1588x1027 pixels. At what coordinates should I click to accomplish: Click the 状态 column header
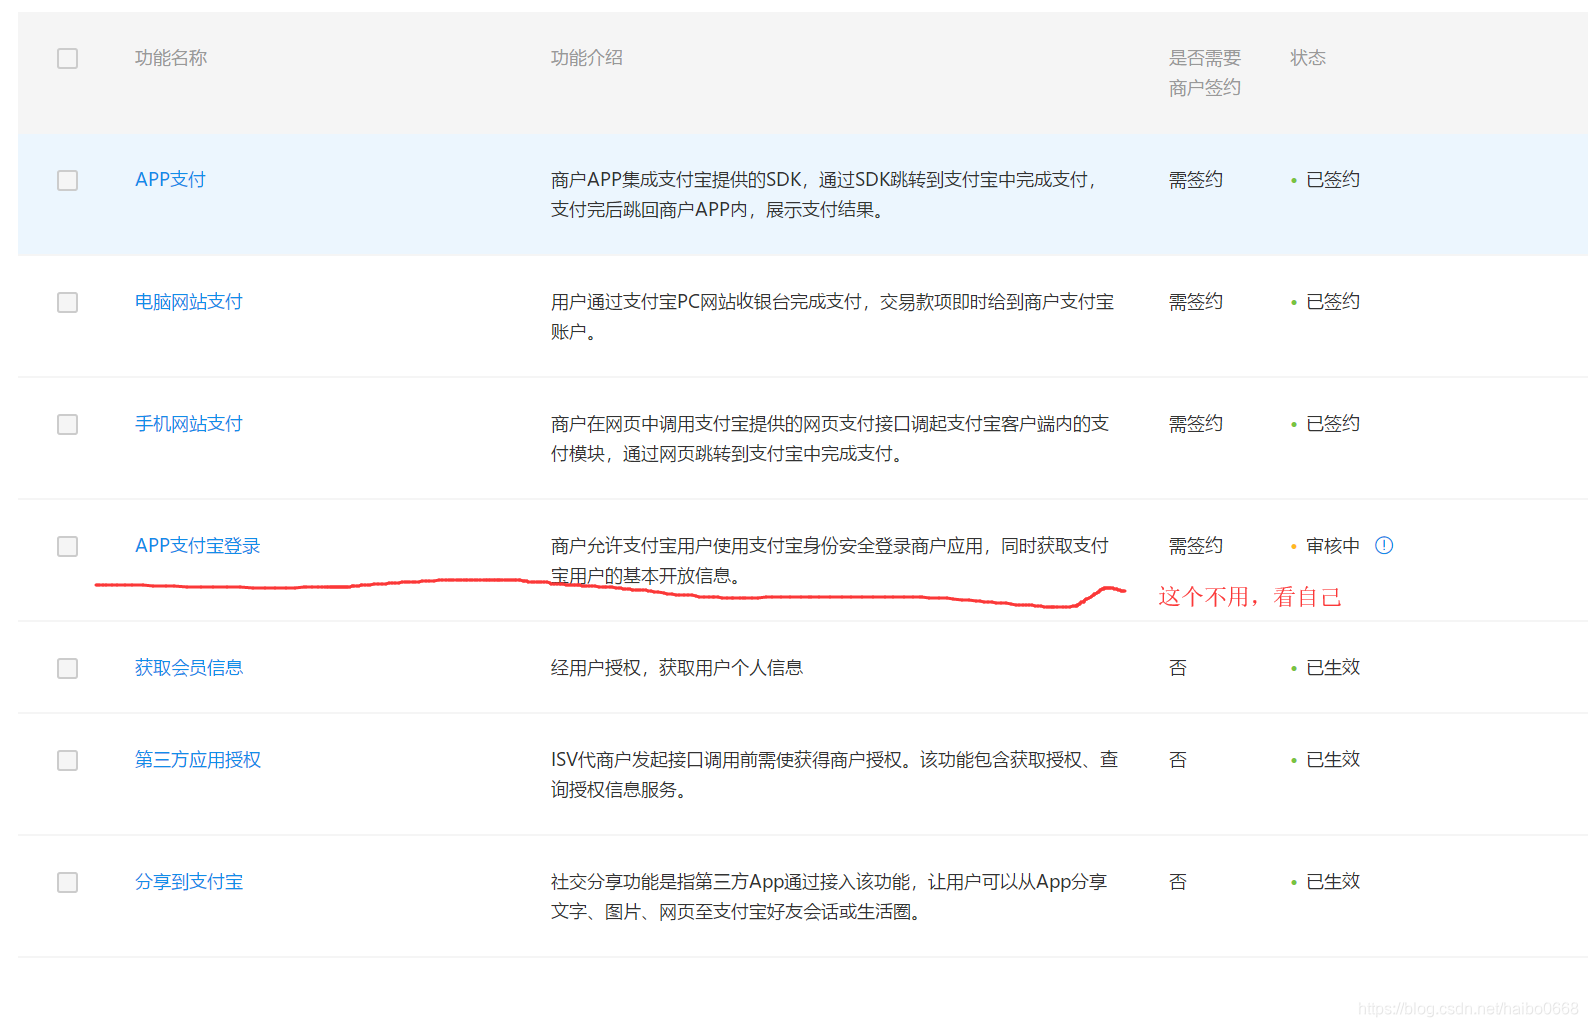(1308, 57)
